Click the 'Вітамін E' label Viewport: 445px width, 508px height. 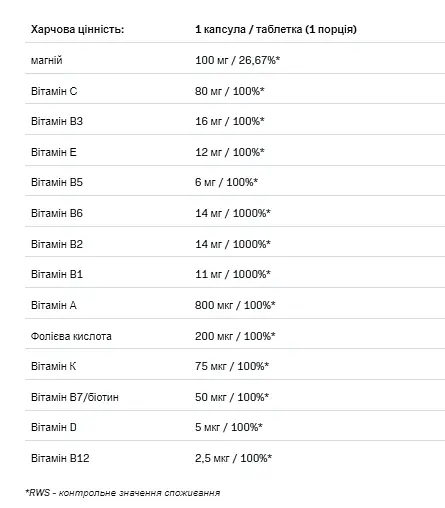coord(54,152)
